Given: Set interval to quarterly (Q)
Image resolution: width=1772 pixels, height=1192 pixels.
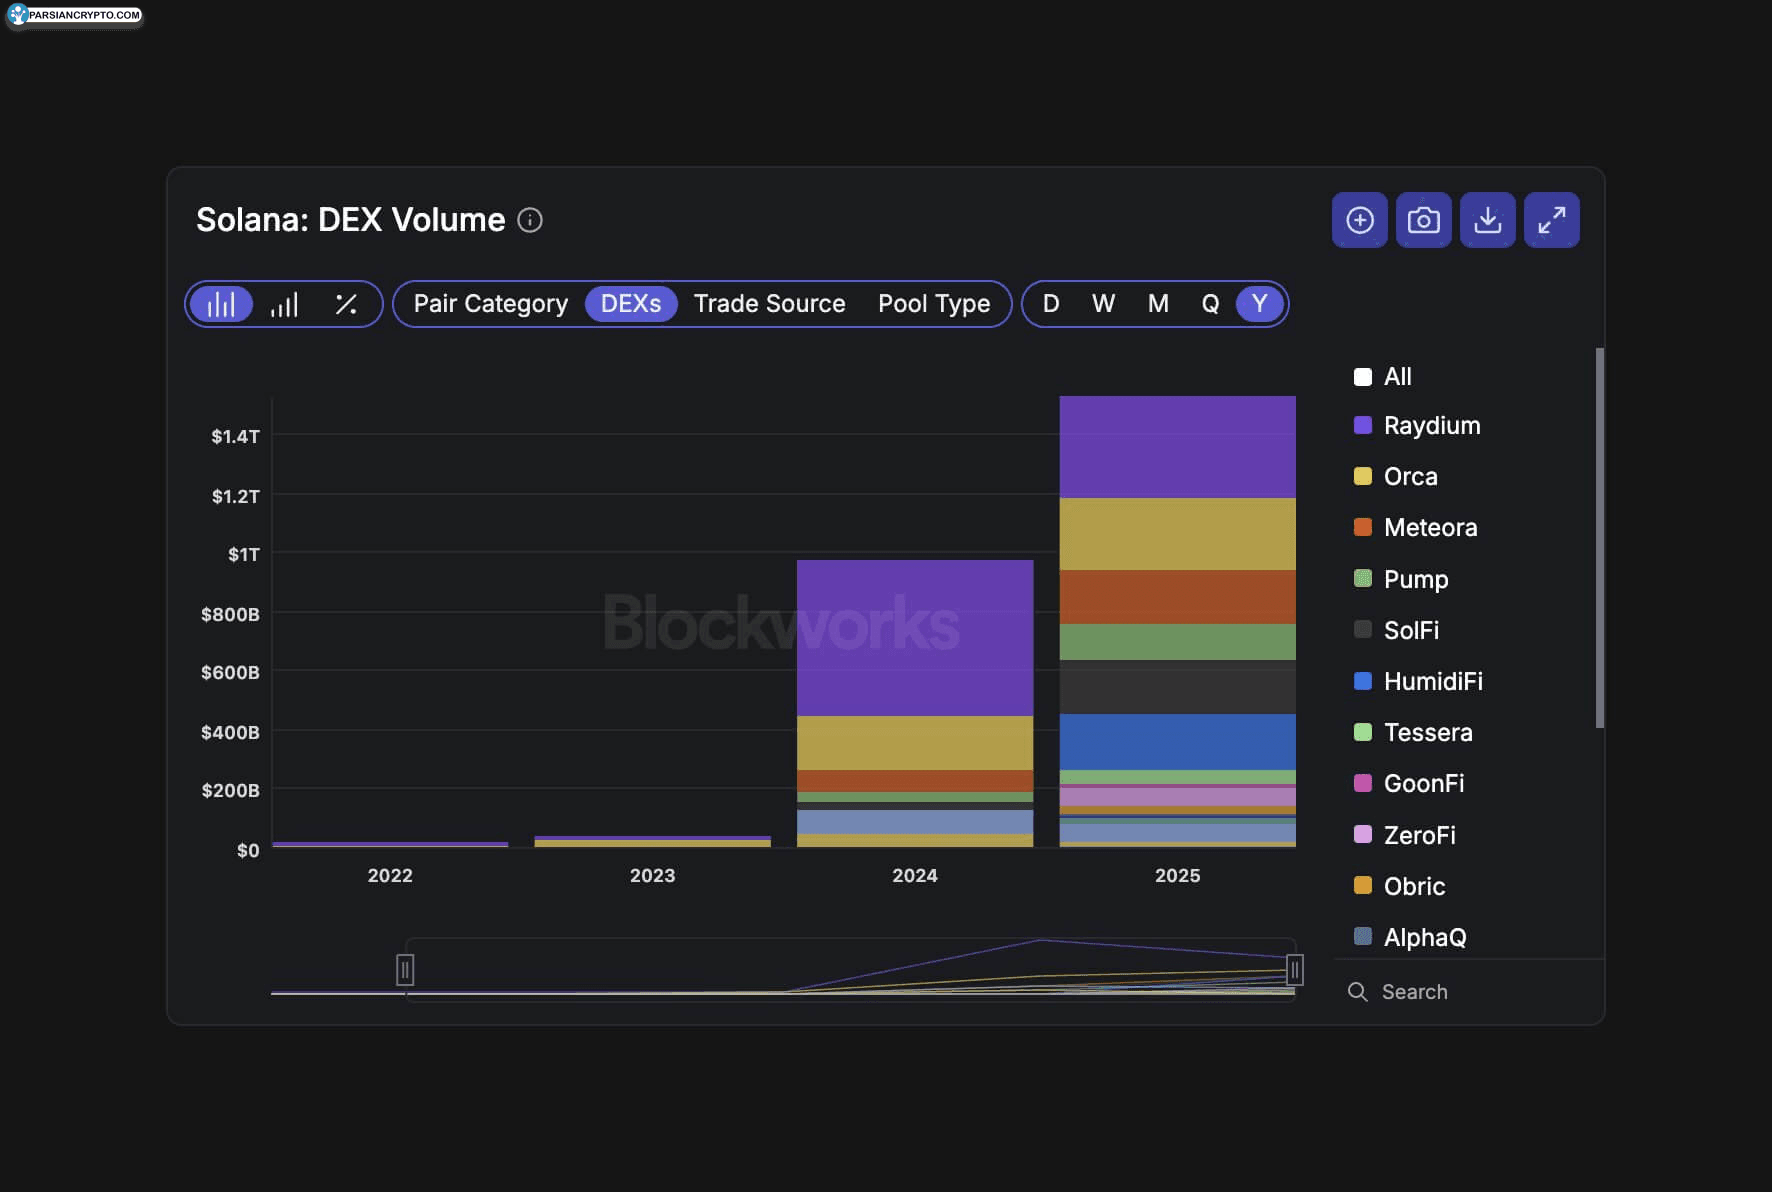Looking at the screenshot, I should point(1210,304).
